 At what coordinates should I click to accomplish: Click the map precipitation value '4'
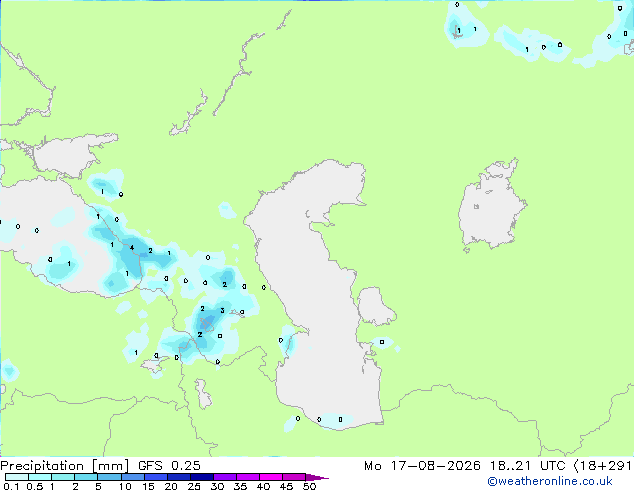[x=132, y=247]
